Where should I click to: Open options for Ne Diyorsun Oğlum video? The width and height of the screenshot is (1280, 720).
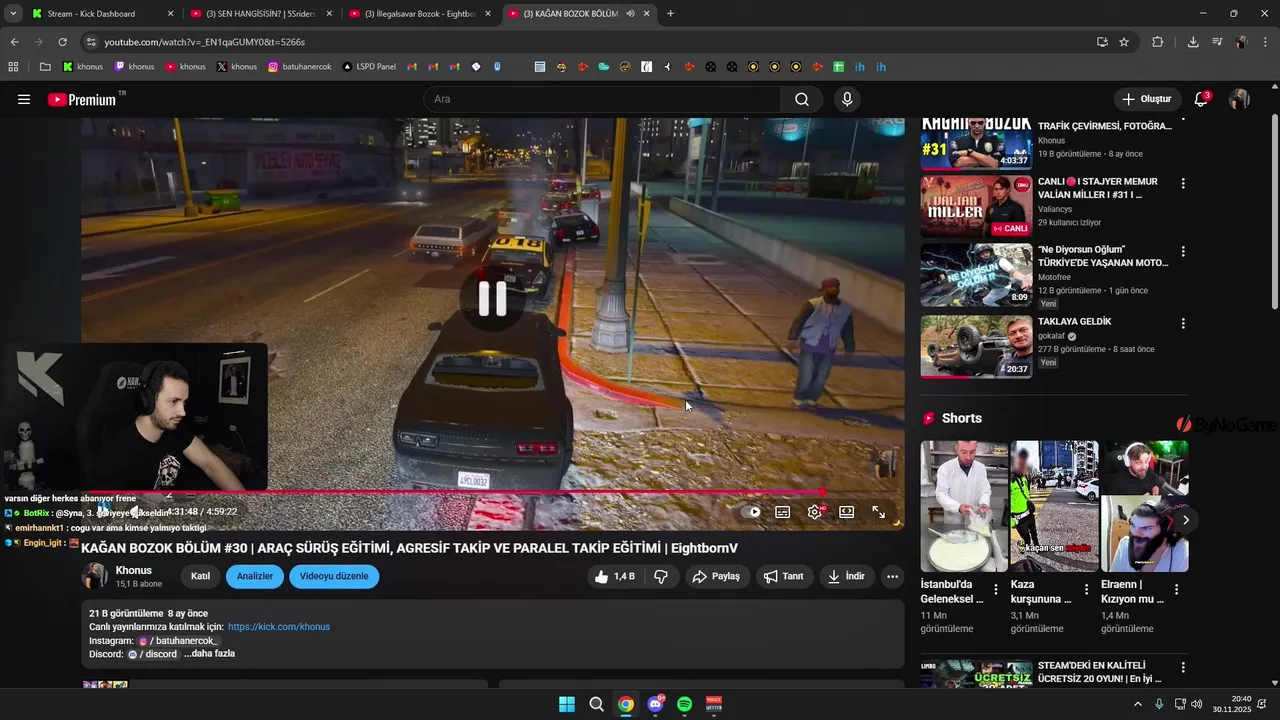pyautogui.click(x=1183, y=252)
